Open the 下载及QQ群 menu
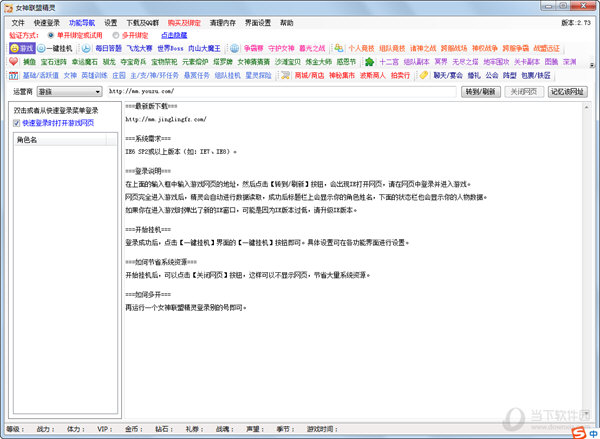Screen dimensions: 600x439 tap(142, 23)
